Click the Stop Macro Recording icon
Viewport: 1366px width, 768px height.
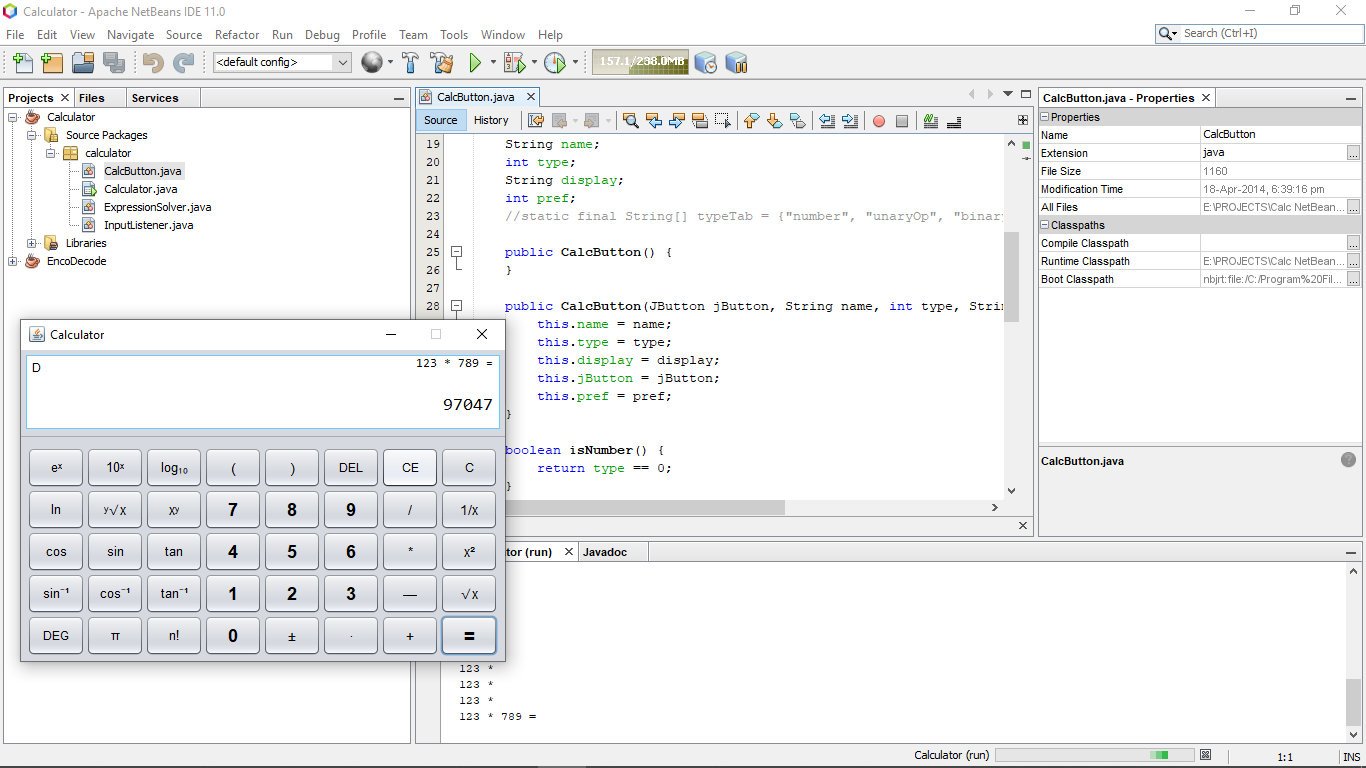pyautogui.click(x=902, y=121)
